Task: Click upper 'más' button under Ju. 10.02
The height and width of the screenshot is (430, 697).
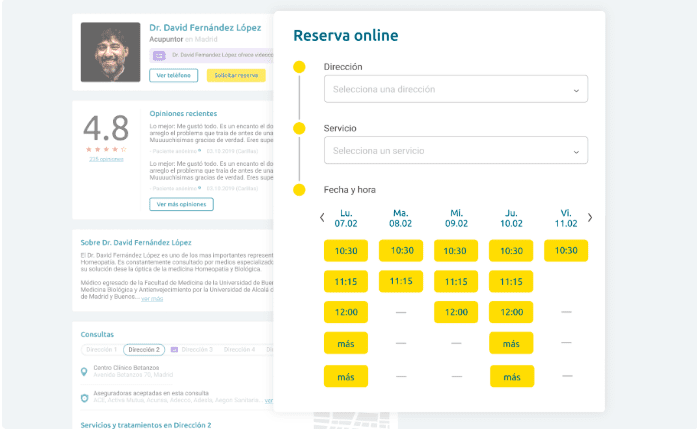Action: point(511,343)
